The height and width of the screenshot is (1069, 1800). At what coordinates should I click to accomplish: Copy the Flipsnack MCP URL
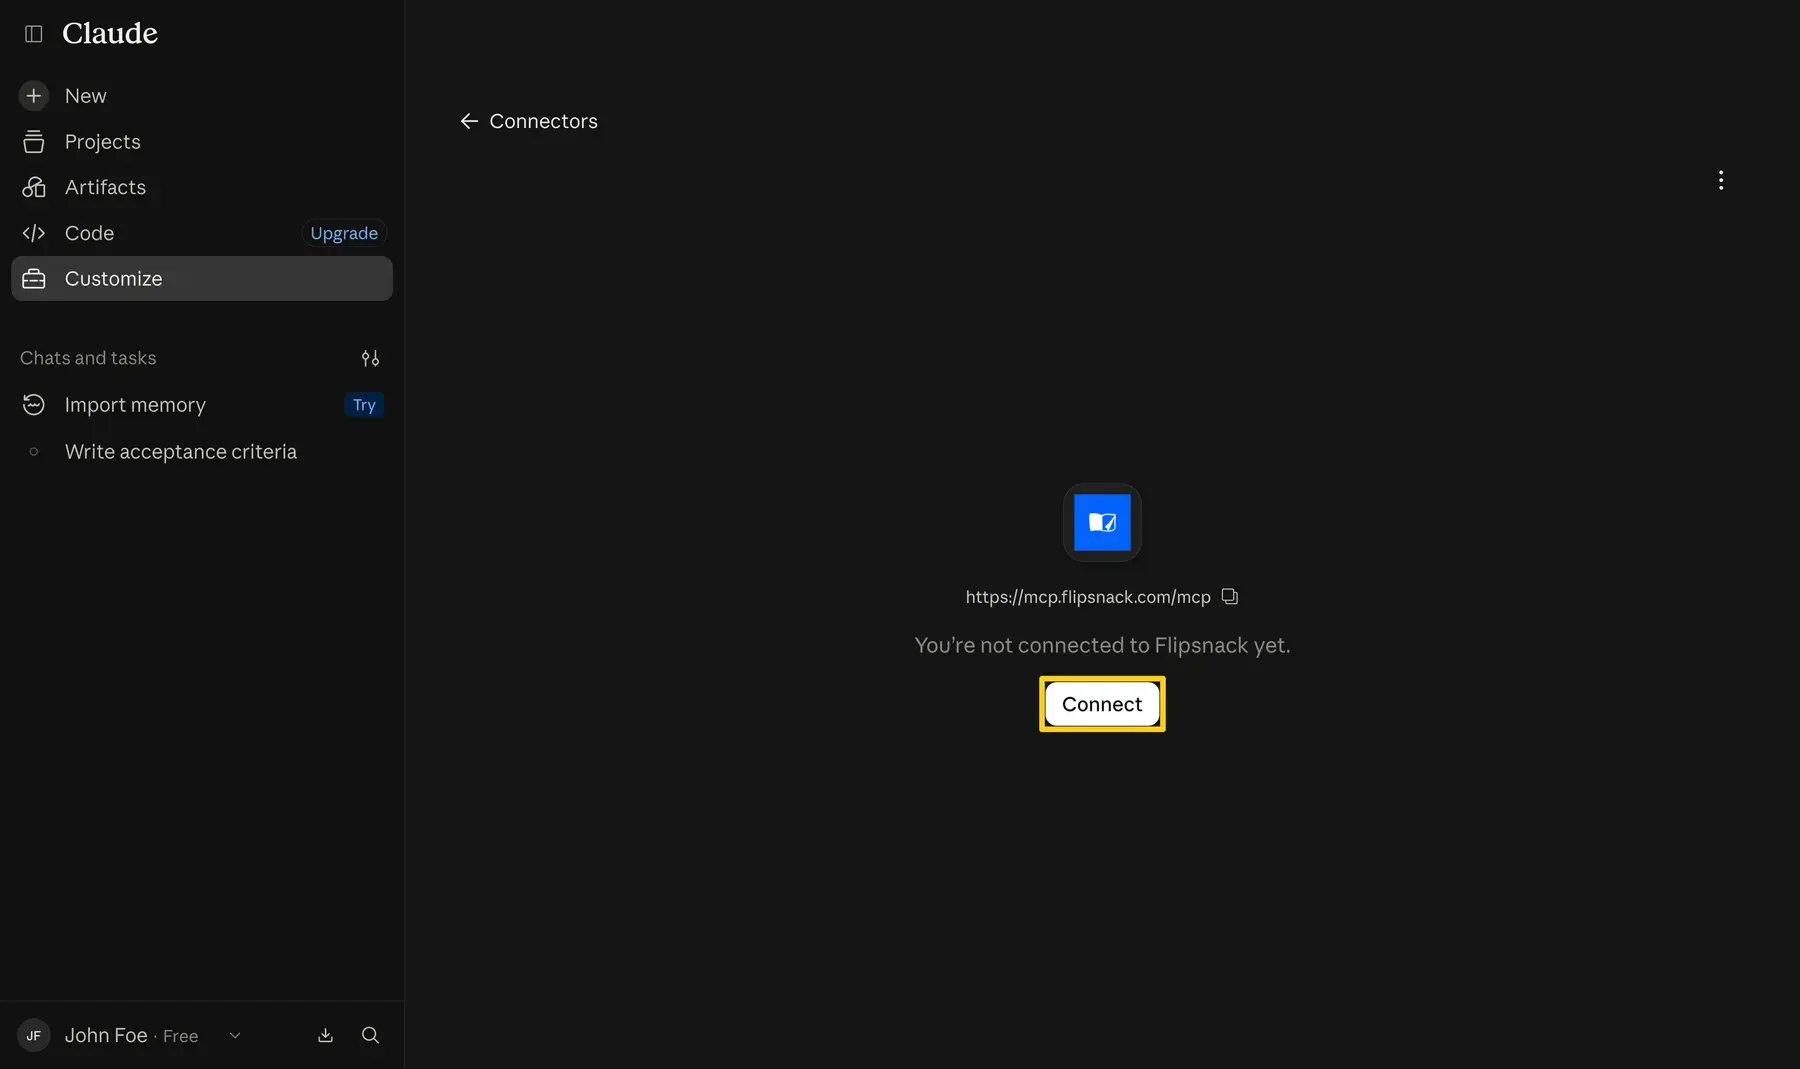pyautogui.click(x=1230, y=597)
